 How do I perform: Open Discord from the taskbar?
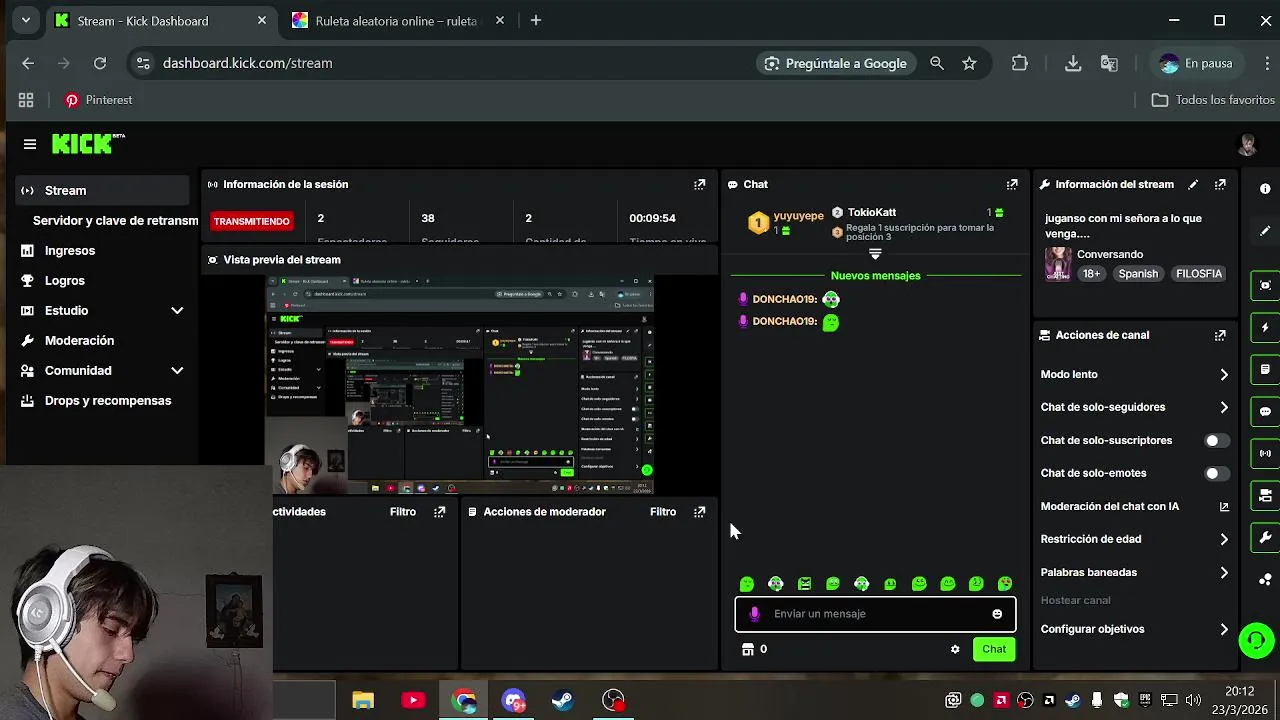click(x=513, y=700)
